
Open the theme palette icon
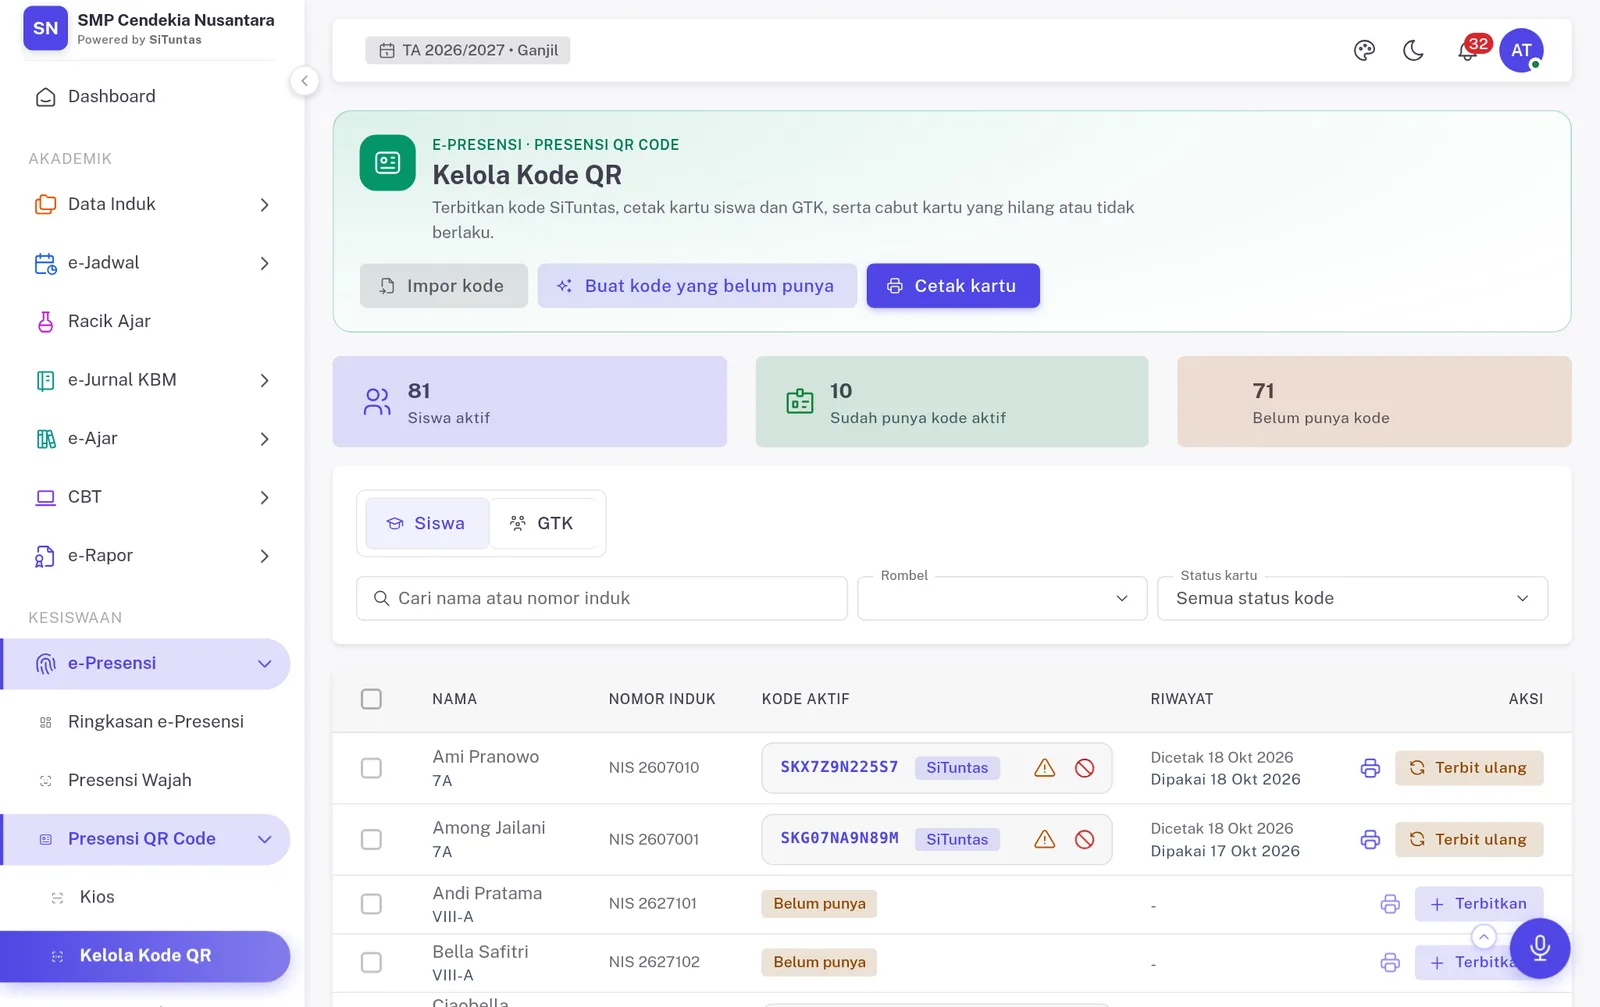1364,50
